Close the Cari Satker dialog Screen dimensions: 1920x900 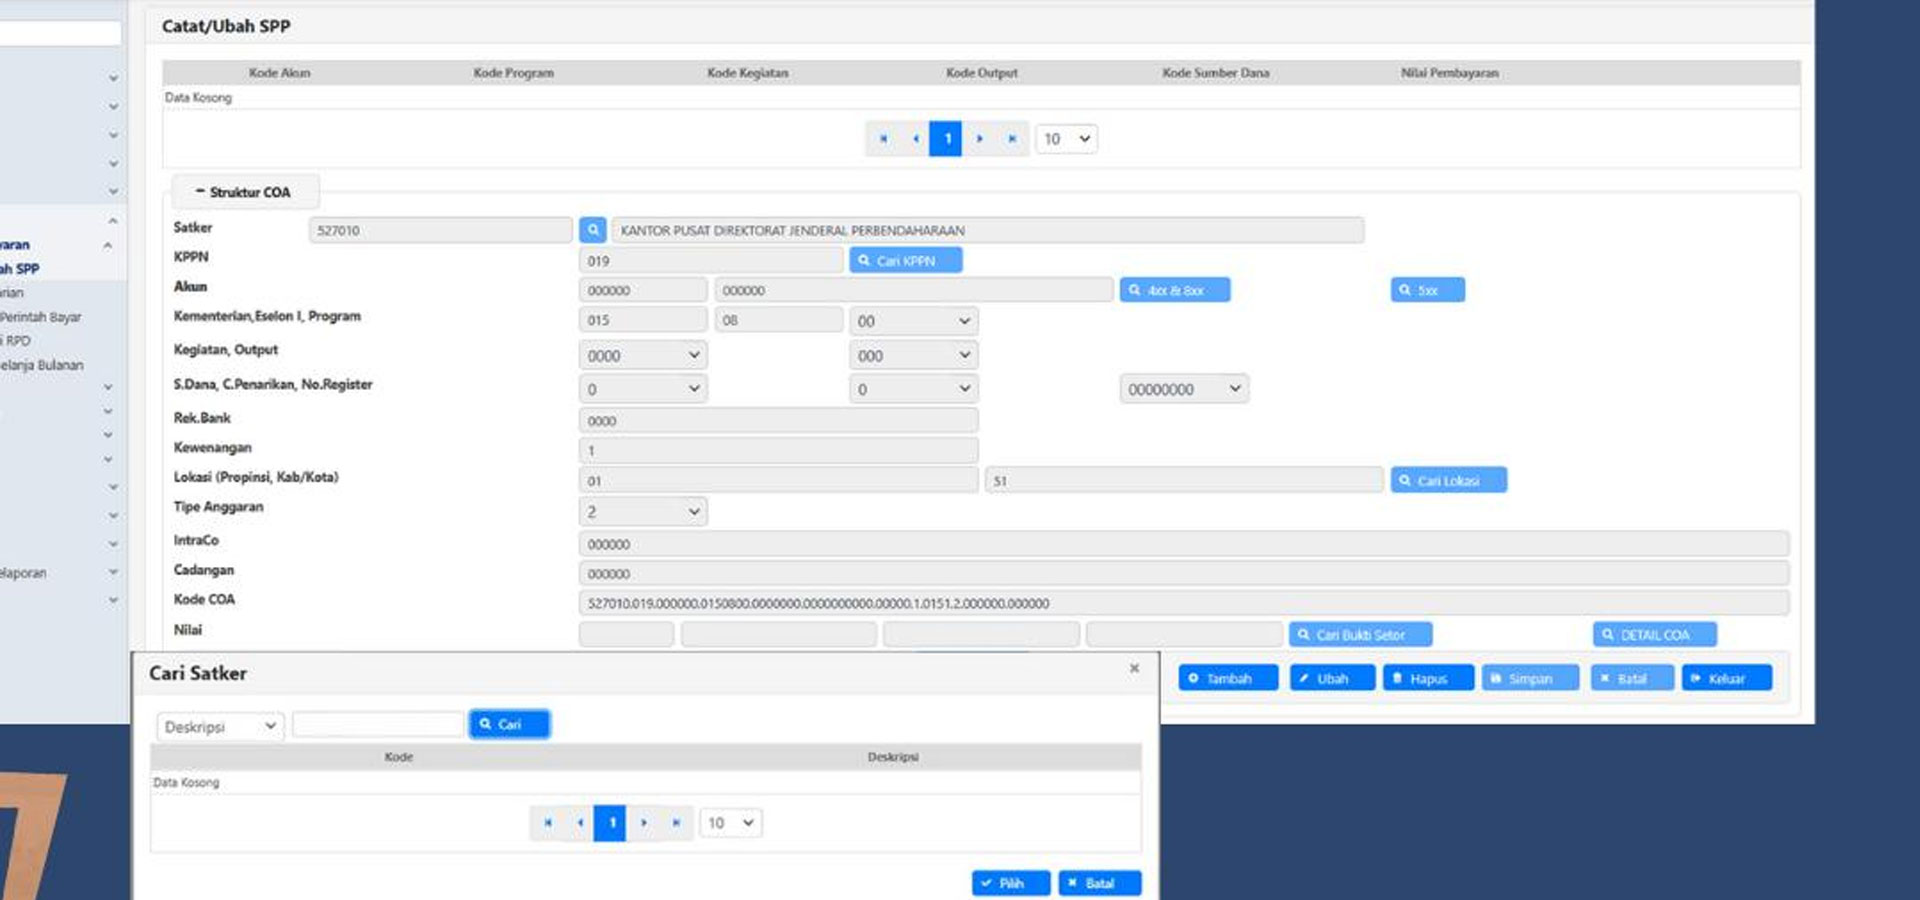click(x=1134, y=668)
